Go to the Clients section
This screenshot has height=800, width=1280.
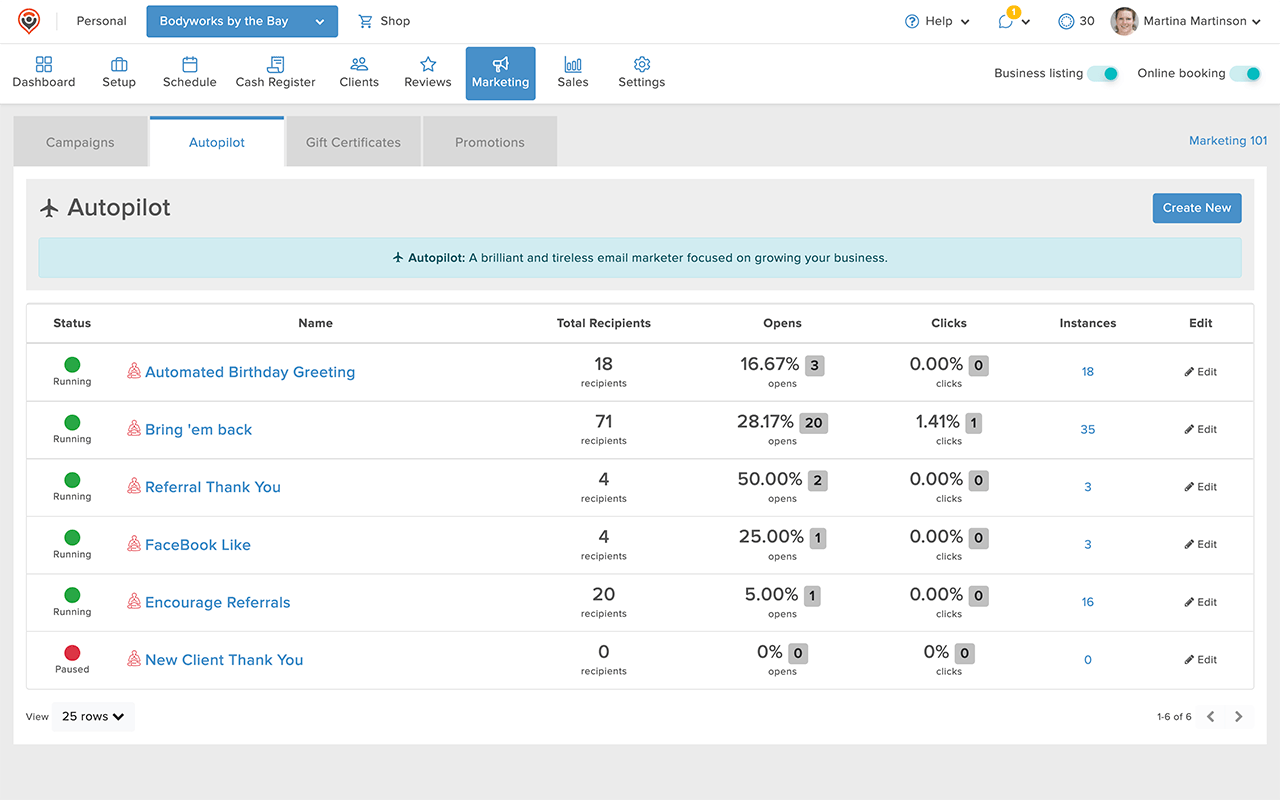coord(358,72)
